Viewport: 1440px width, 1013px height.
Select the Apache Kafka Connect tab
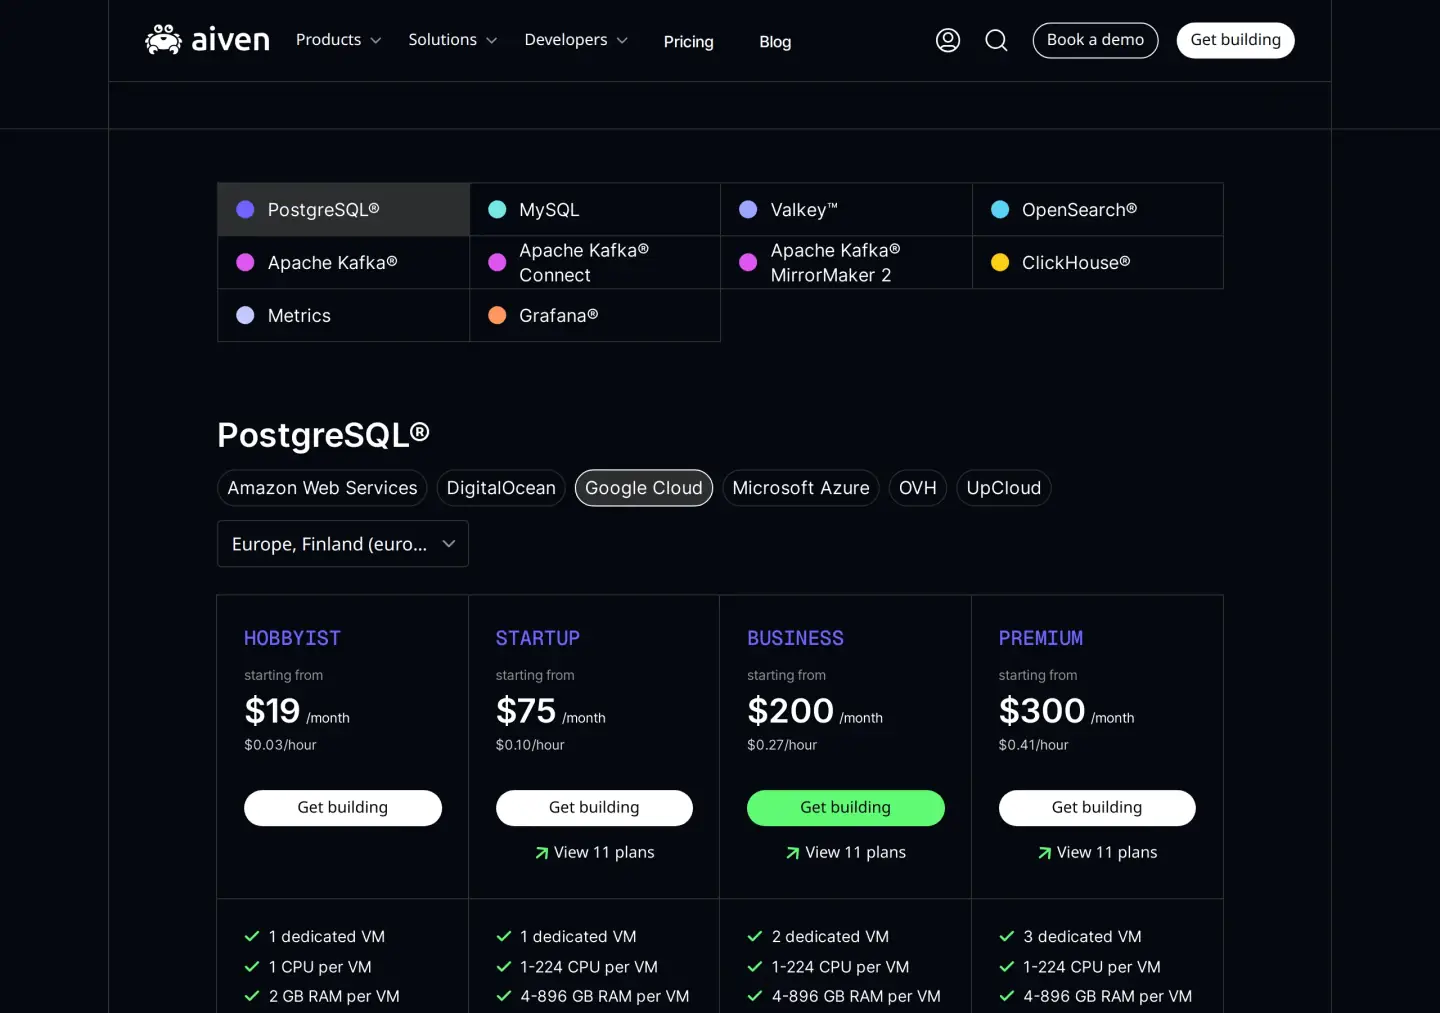click(595, 263)
